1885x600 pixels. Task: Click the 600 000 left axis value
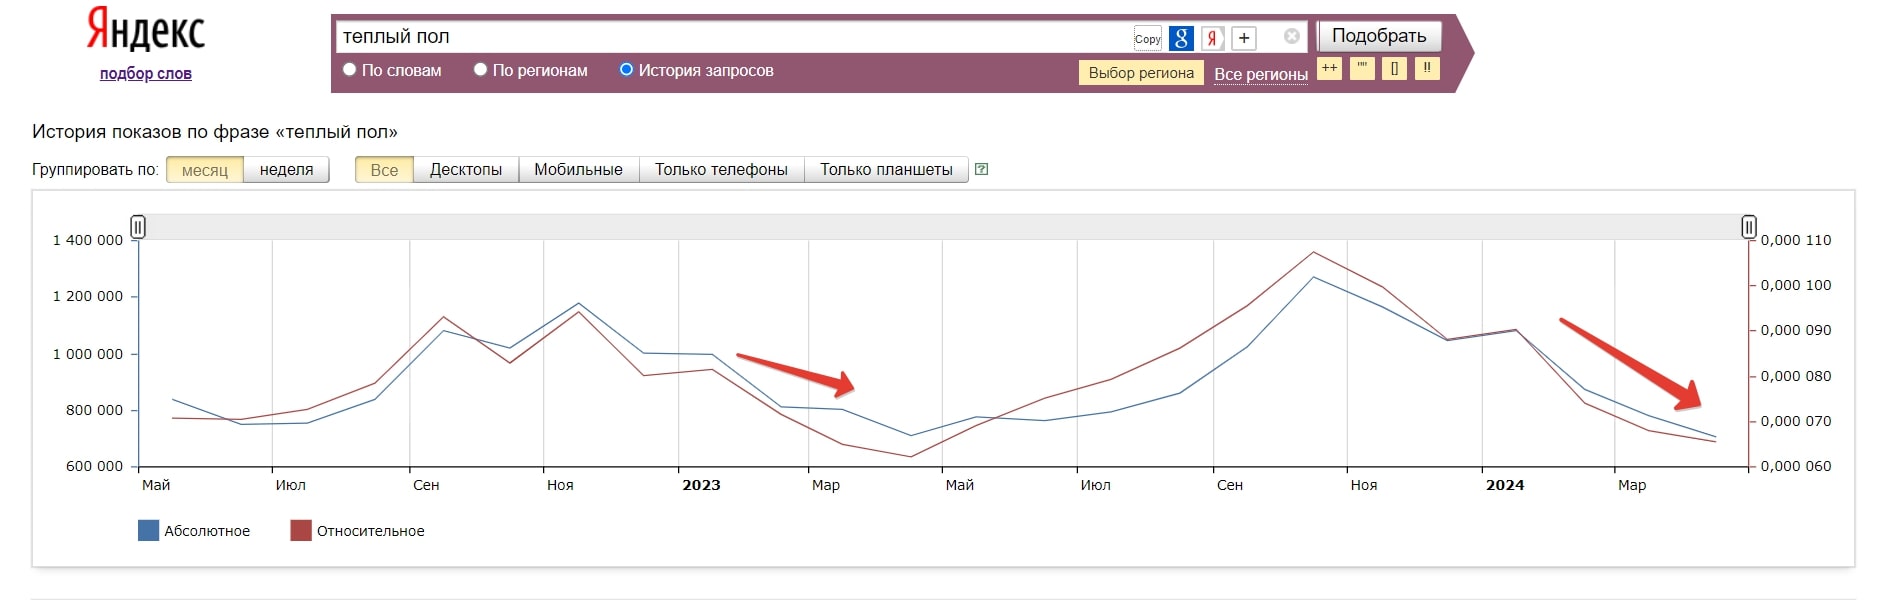point(94,466)
